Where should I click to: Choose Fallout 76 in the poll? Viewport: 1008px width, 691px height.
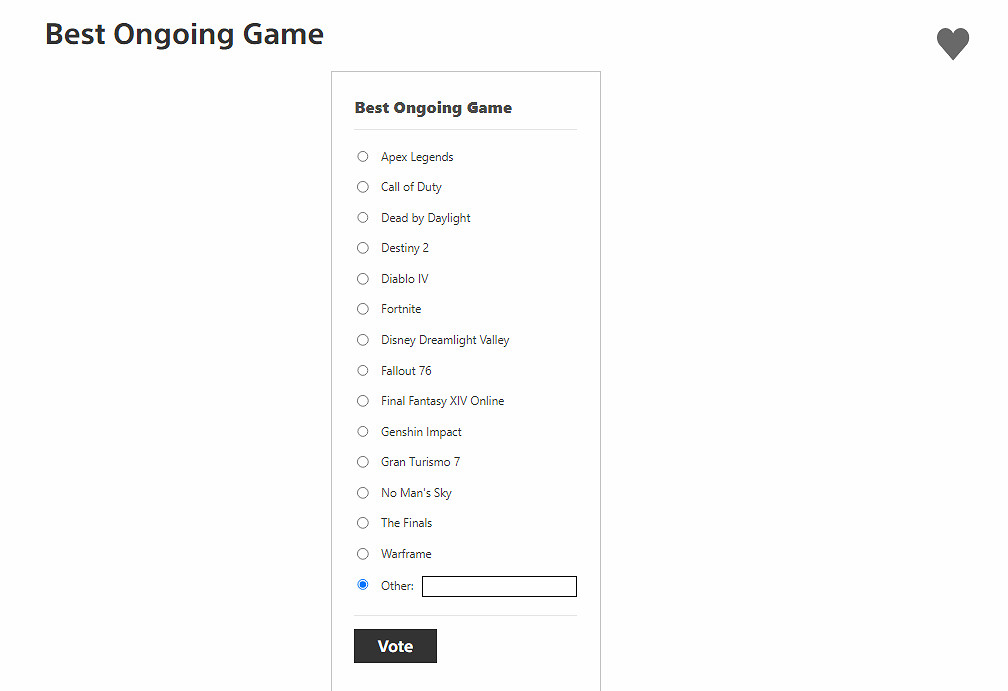tap(363, 370)
